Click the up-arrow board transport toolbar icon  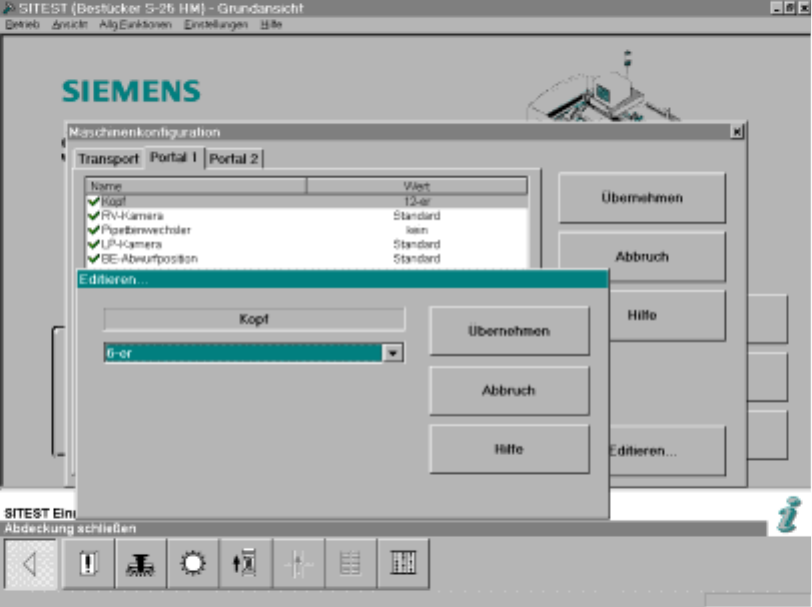(245, 563)
